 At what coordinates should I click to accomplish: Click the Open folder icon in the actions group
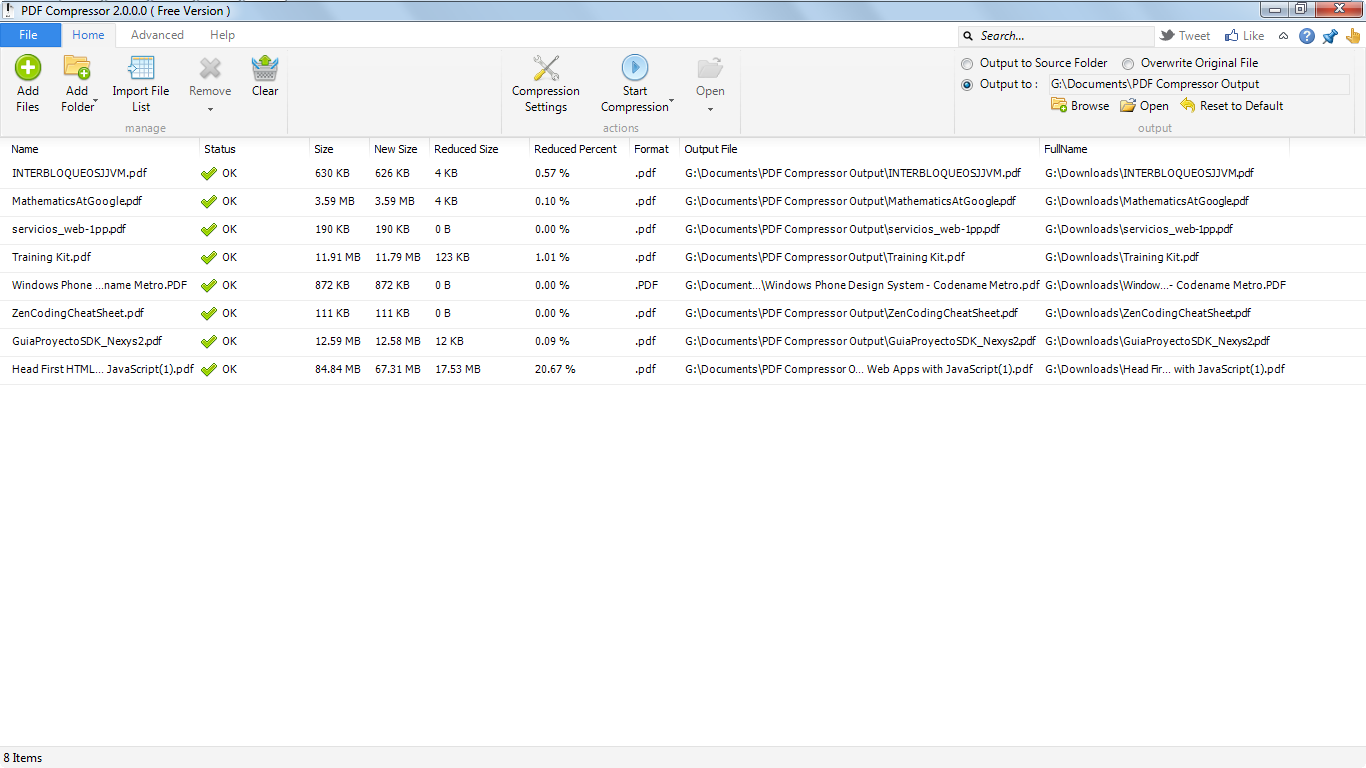(x=710, y=68)
